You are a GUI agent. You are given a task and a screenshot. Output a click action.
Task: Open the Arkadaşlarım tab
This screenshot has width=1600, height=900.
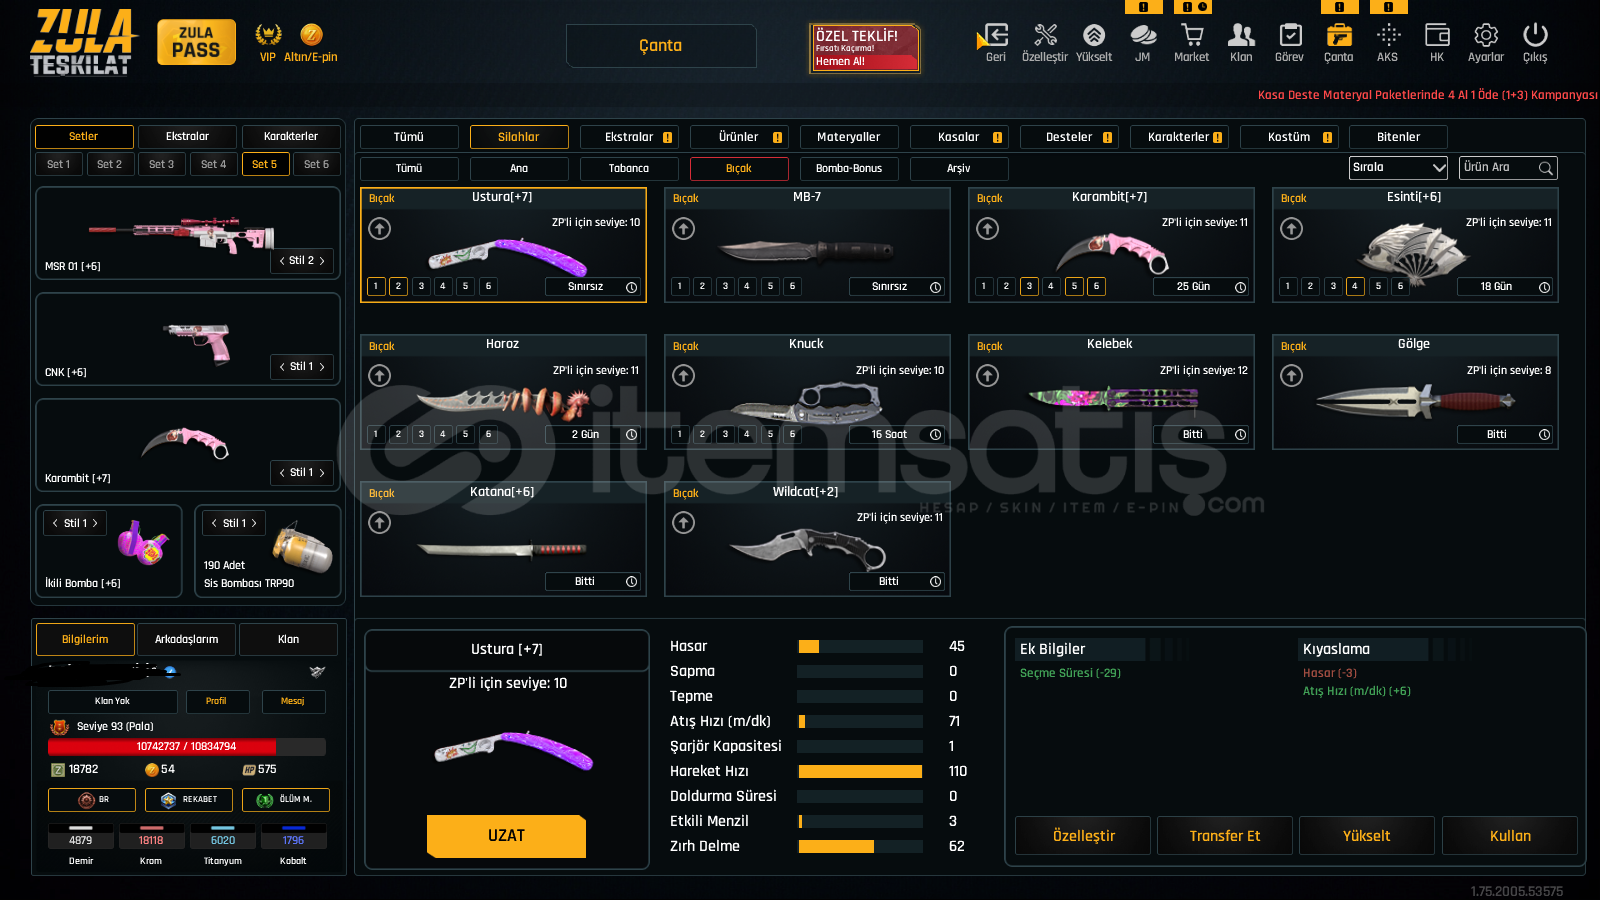[x=186, y=639]
